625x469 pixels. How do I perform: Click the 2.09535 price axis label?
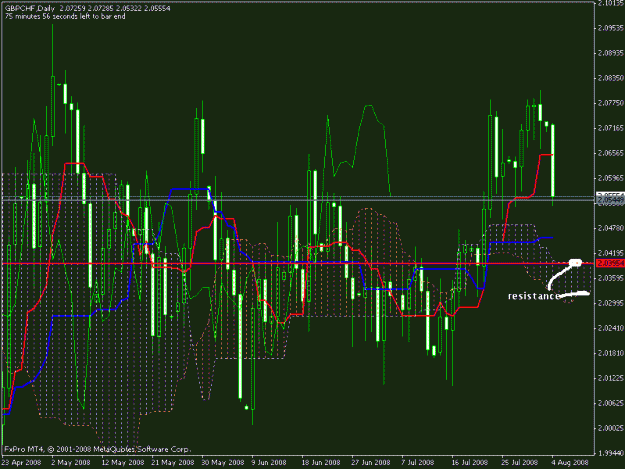click(x=611, y=28)
